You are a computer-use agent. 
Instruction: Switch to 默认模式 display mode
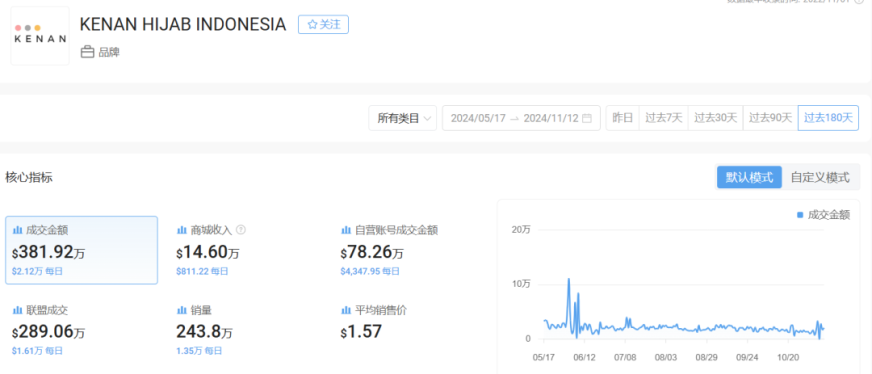pos(749,177)
